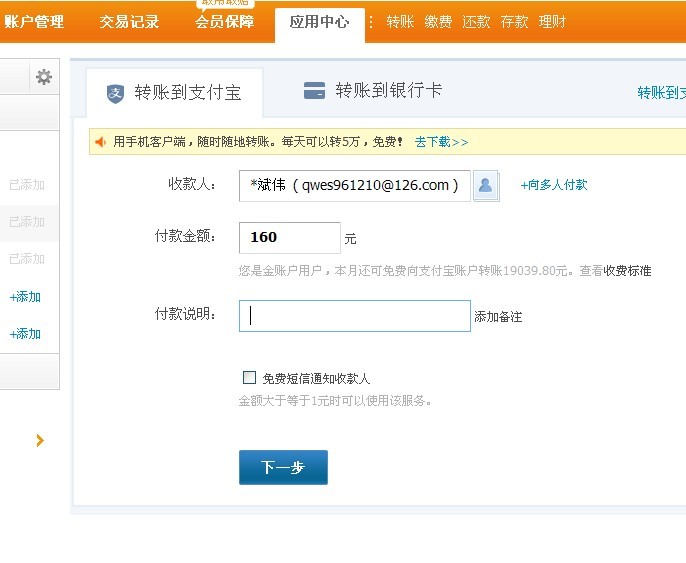This screenshot has width=686, height=563.
Task: Click the 下一步 next step button
Action: tap(283, 467)
